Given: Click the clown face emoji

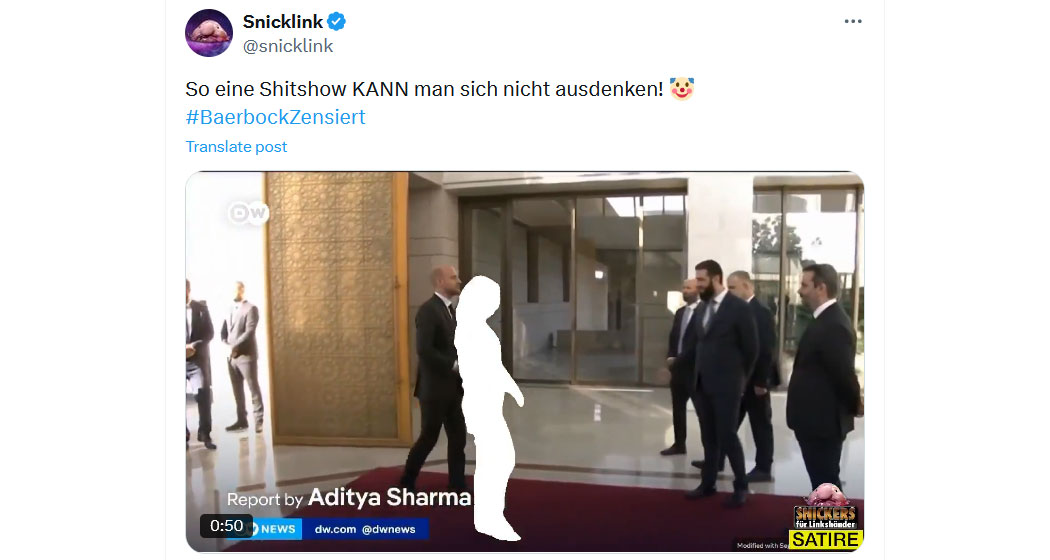Looking at the screenshot, I should click(x=682, y=88).
